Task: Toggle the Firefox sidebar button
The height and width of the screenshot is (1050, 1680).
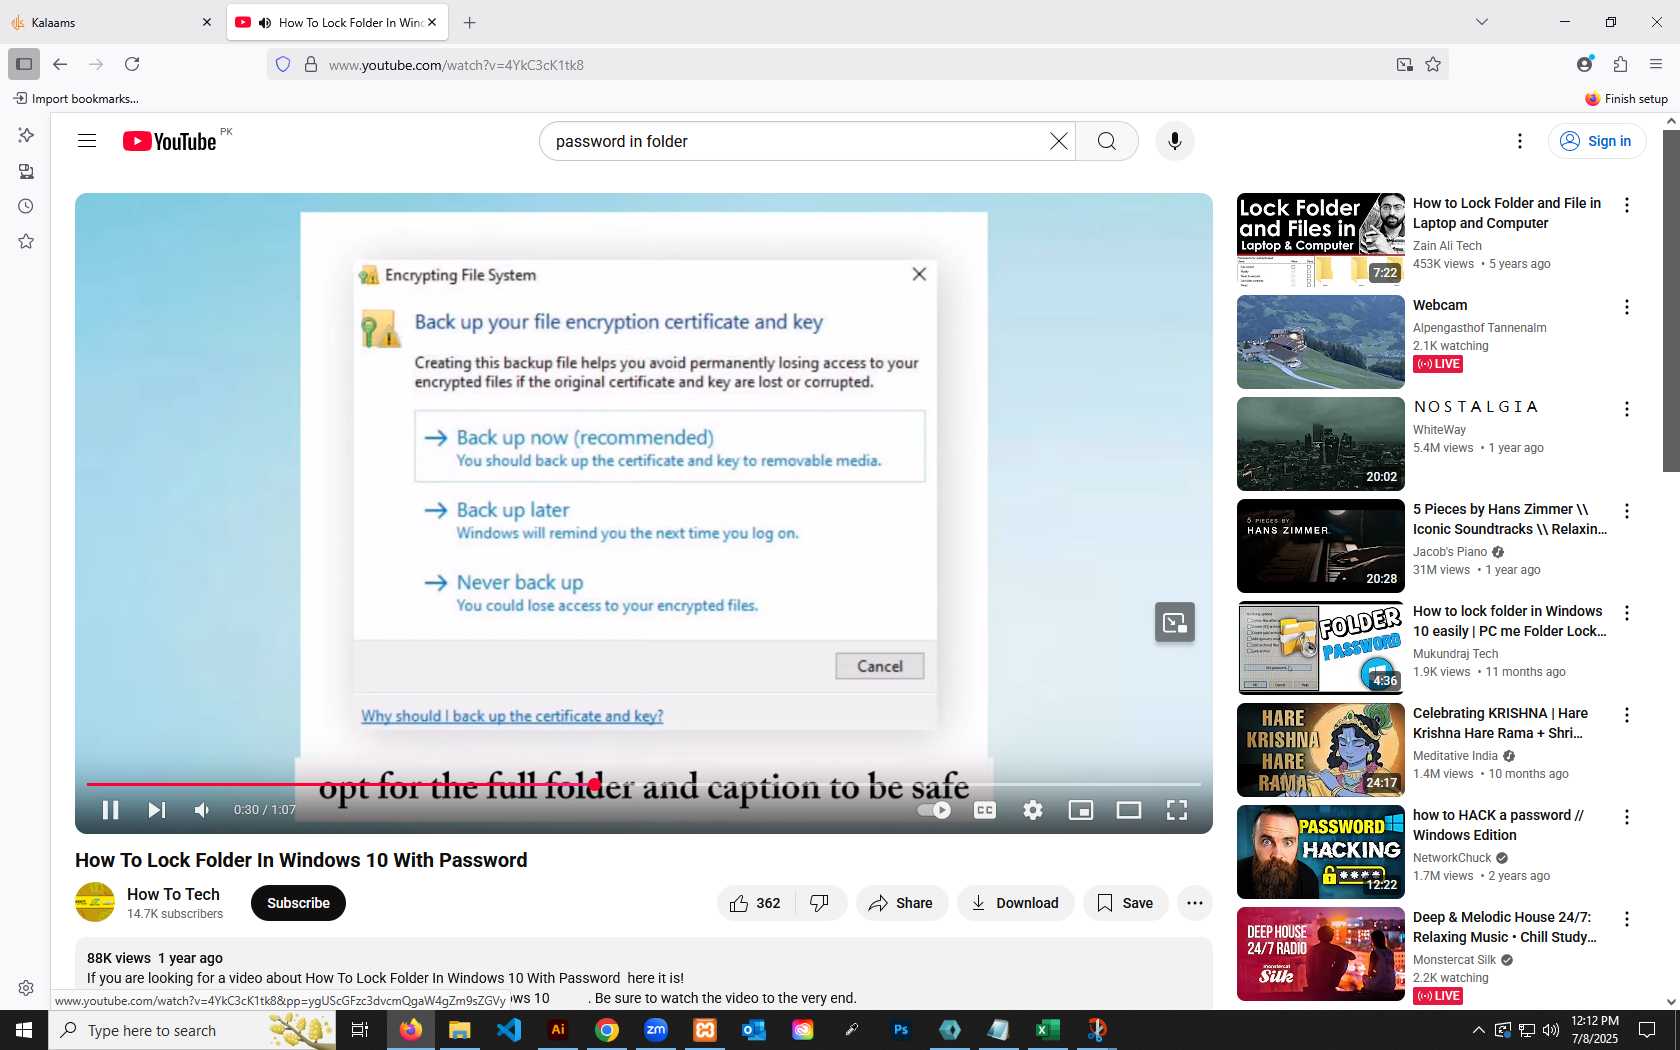Action: pyautogui.click(x=24, y=64)
